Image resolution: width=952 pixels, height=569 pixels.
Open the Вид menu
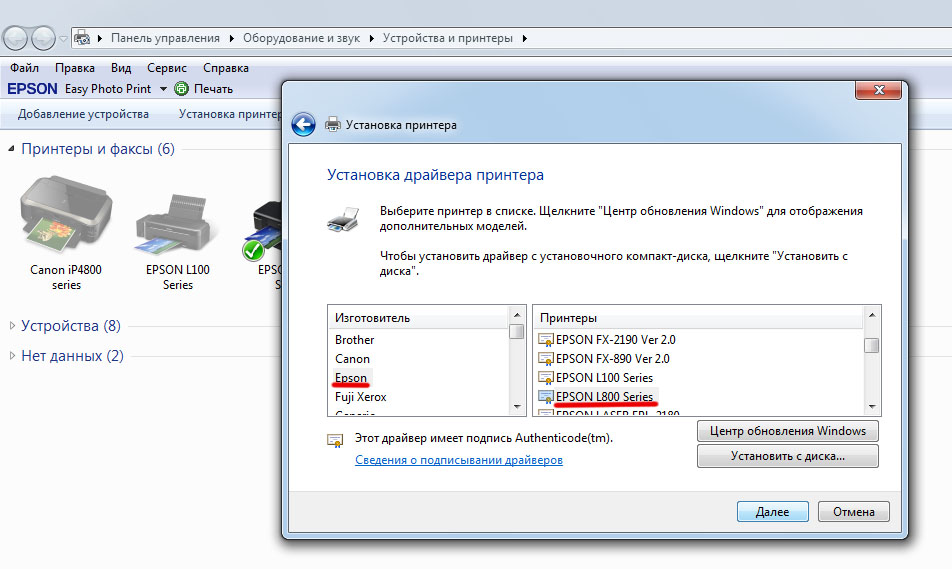(121, 68)
